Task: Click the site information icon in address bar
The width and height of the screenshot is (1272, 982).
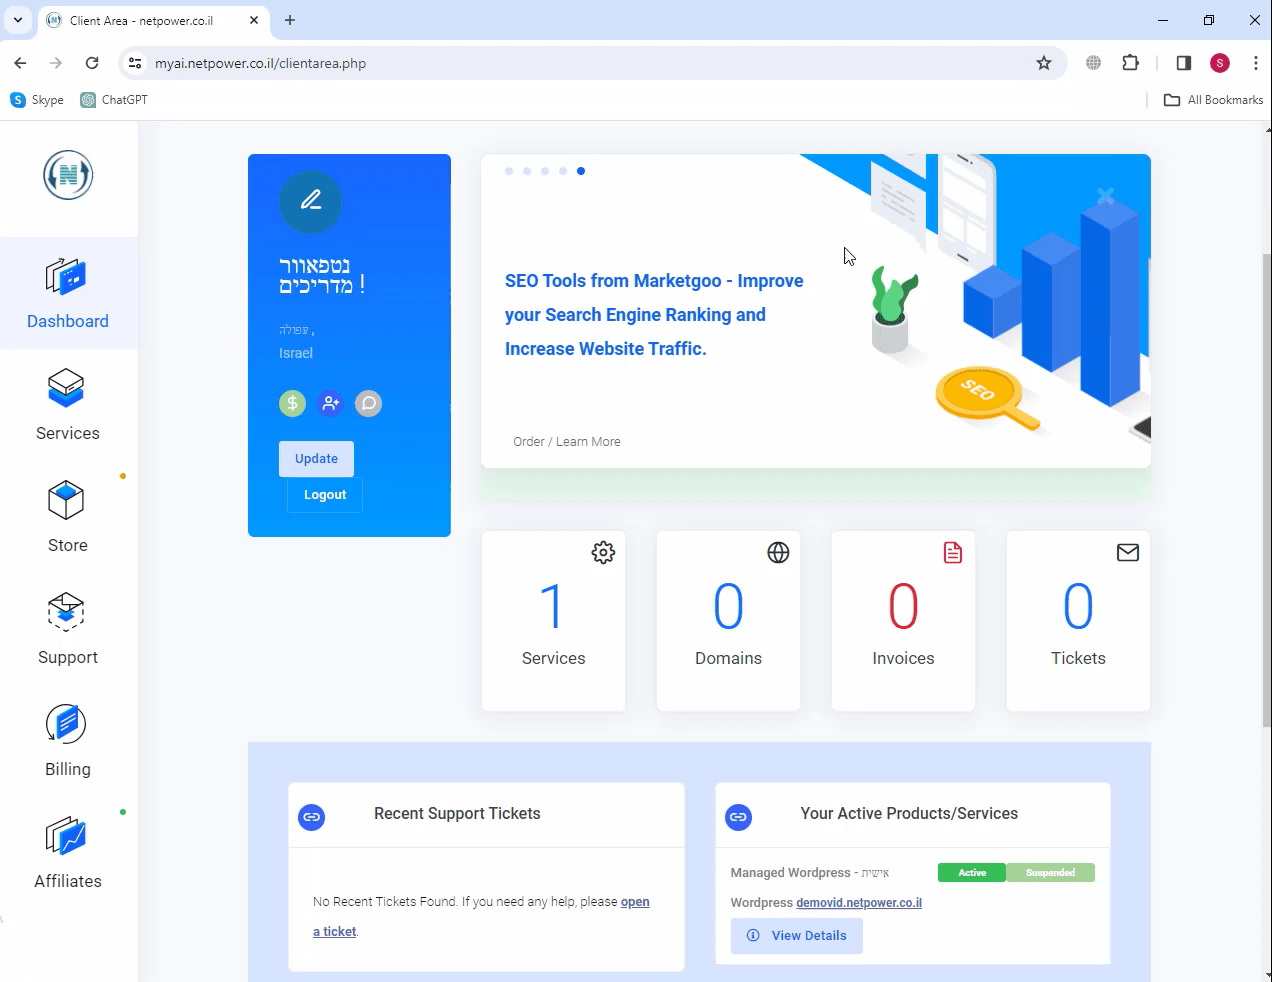Action: click(x=135, y=63)
